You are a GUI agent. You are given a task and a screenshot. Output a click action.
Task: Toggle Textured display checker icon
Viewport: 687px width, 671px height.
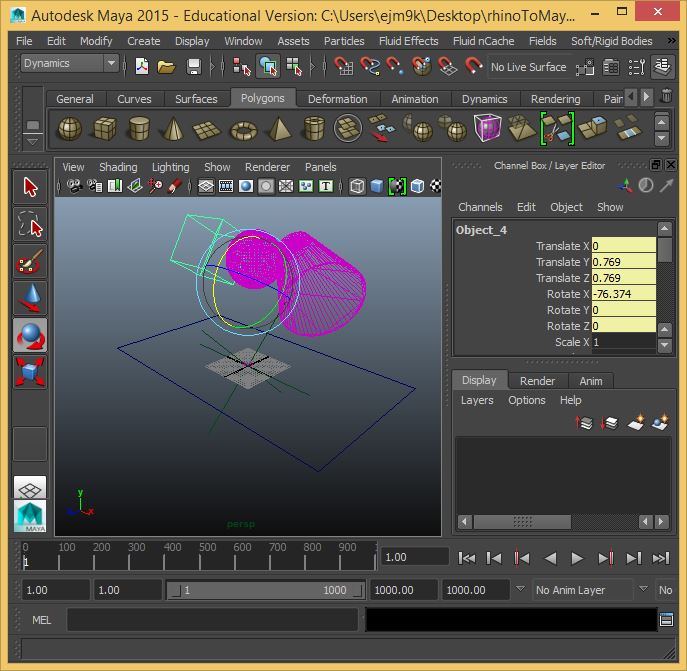(435, 186)
